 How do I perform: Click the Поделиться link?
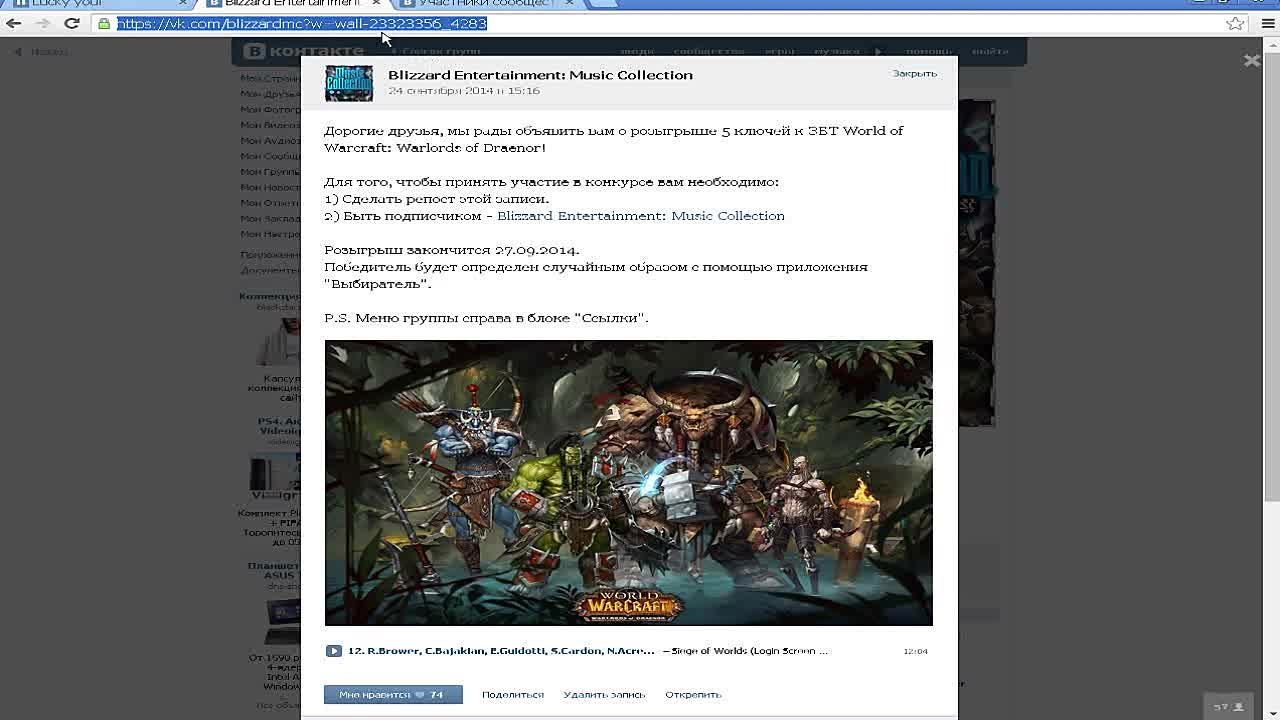[x=513, y=695]
